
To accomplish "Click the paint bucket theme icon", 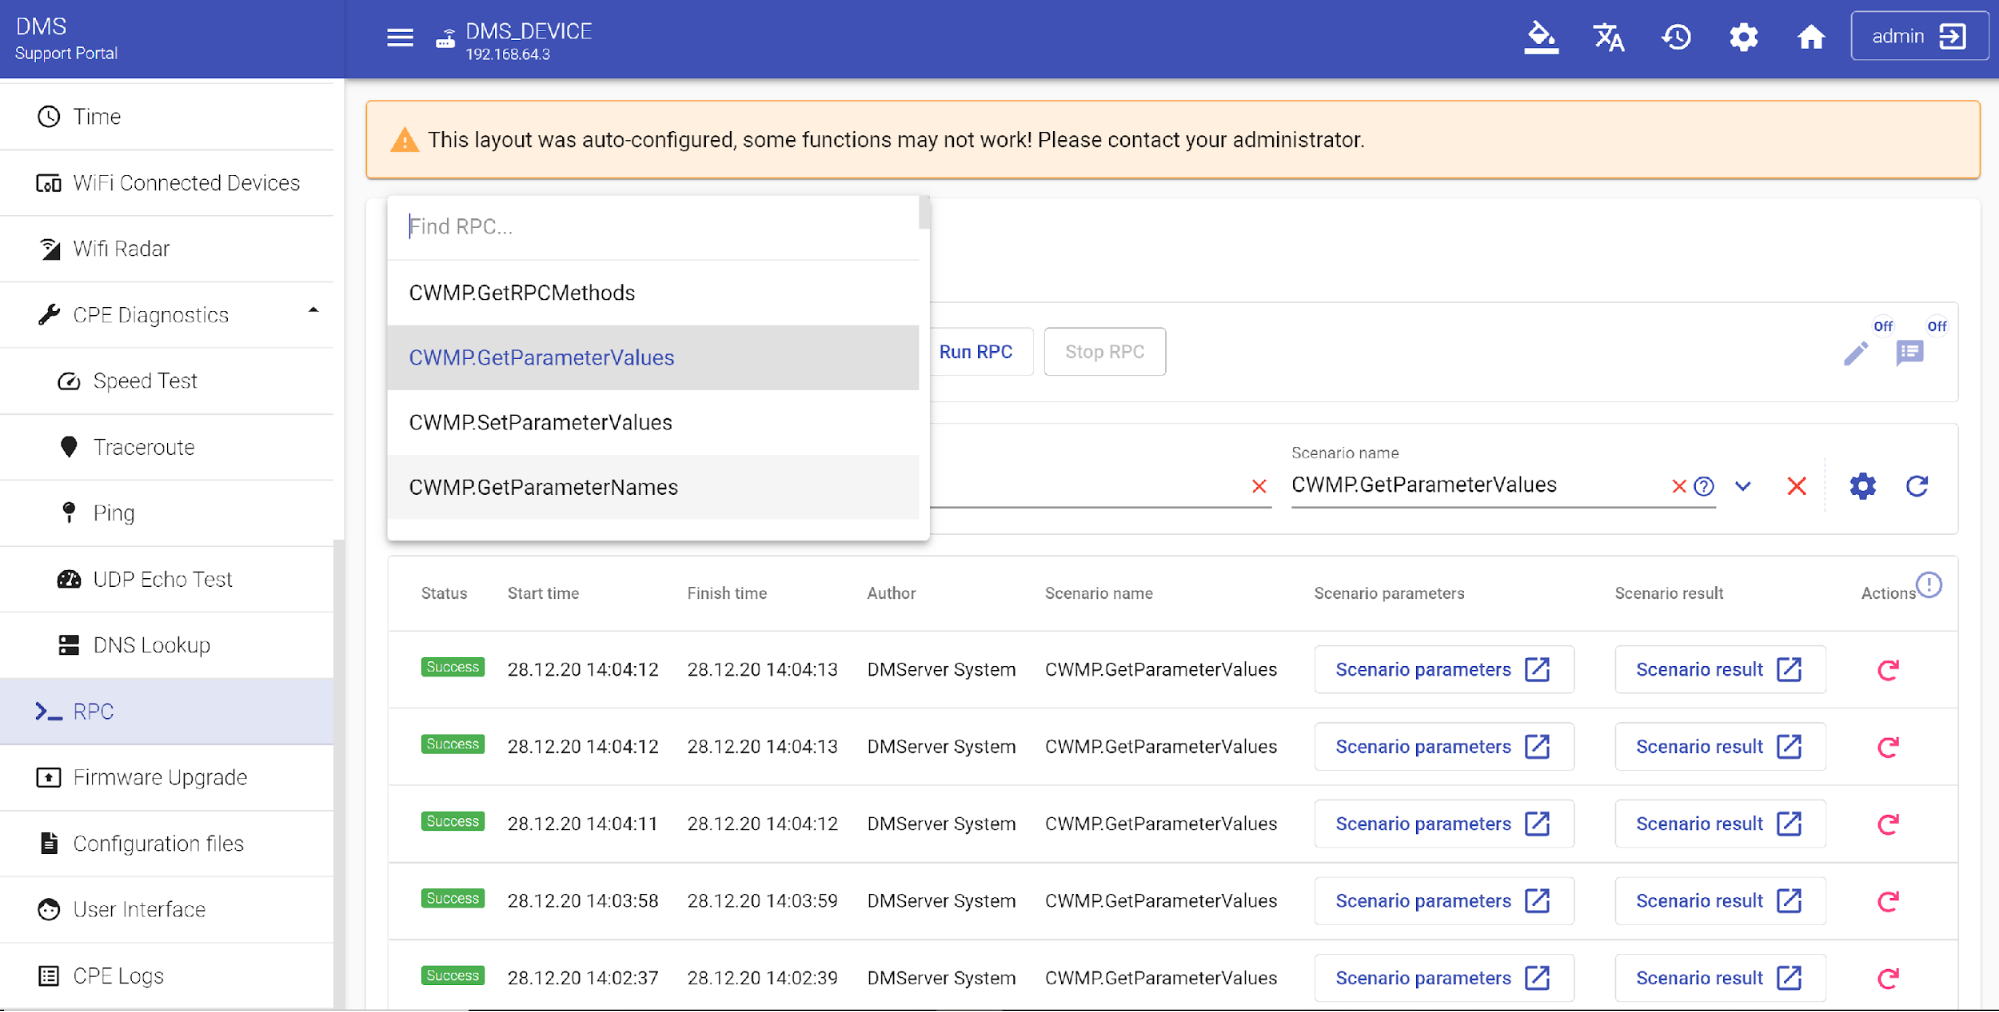I will coord(1540,38).
